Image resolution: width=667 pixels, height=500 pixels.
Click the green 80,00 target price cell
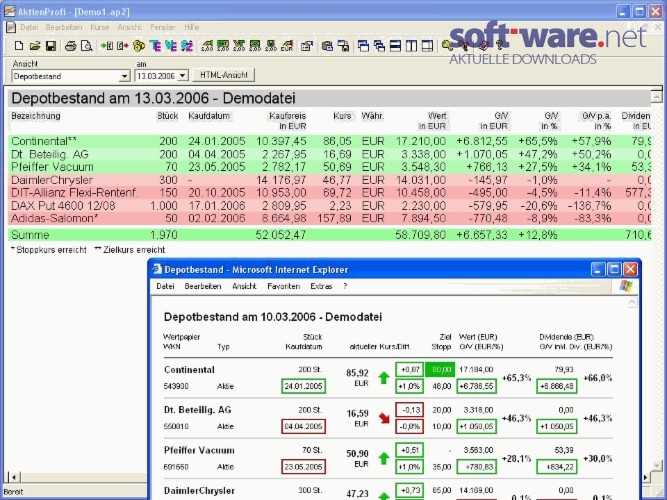pos(440,369)
